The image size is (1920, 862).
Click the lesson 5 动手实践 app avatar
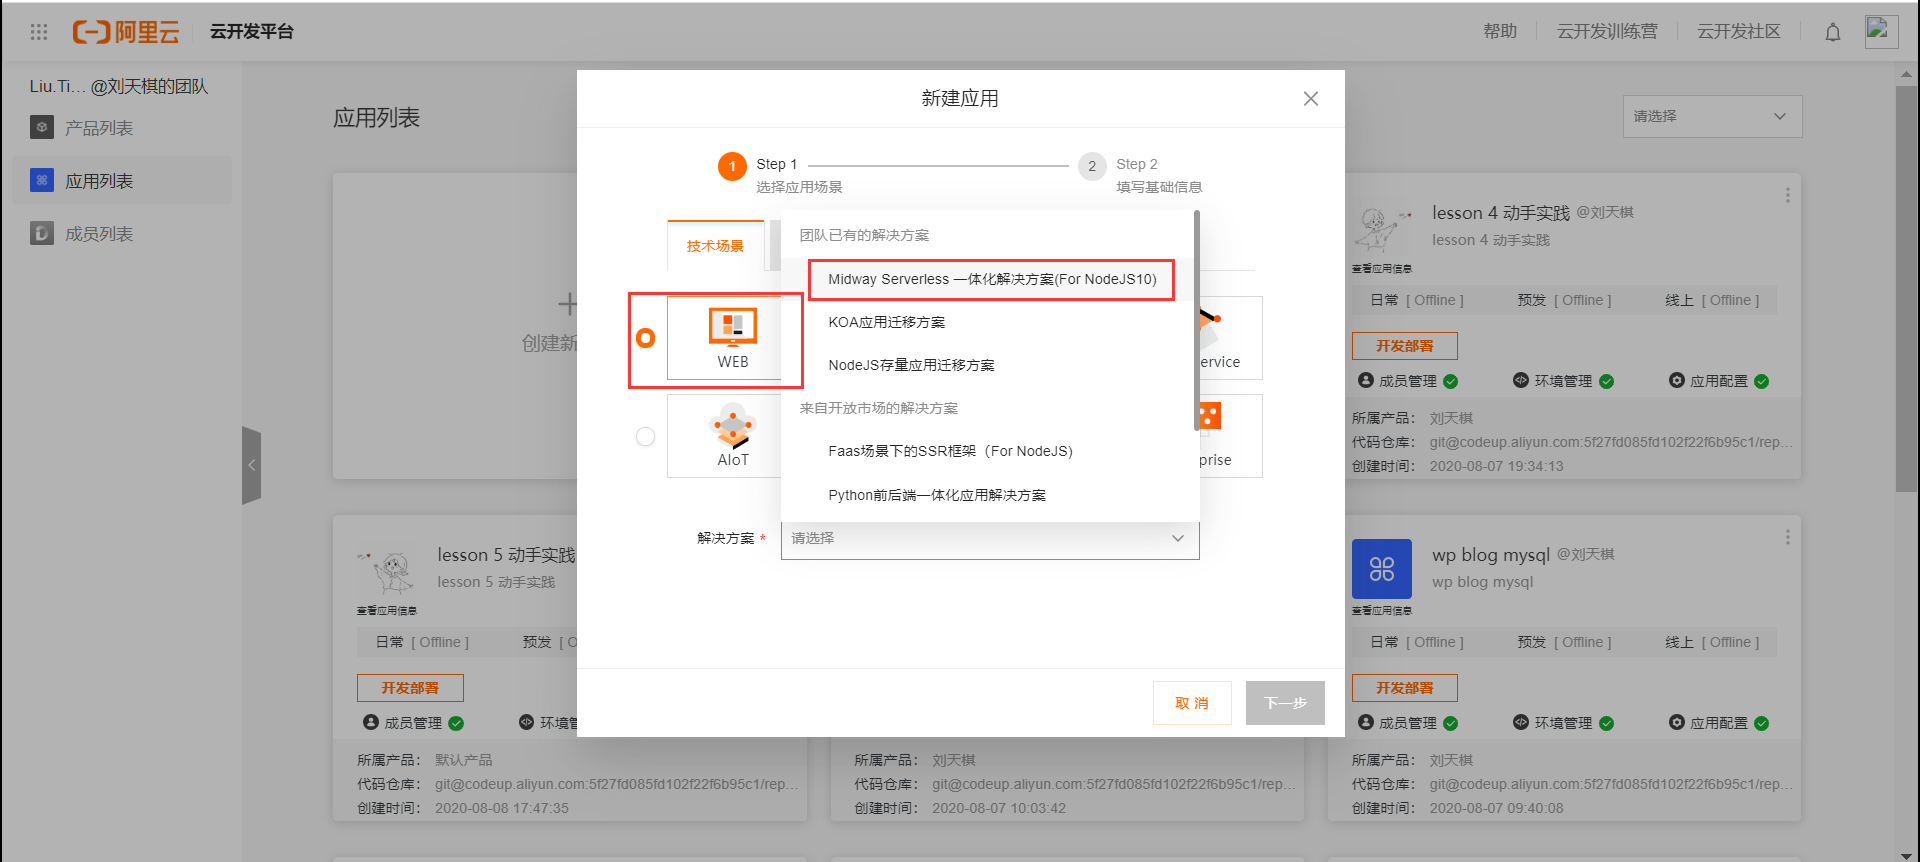coord(387,571)
